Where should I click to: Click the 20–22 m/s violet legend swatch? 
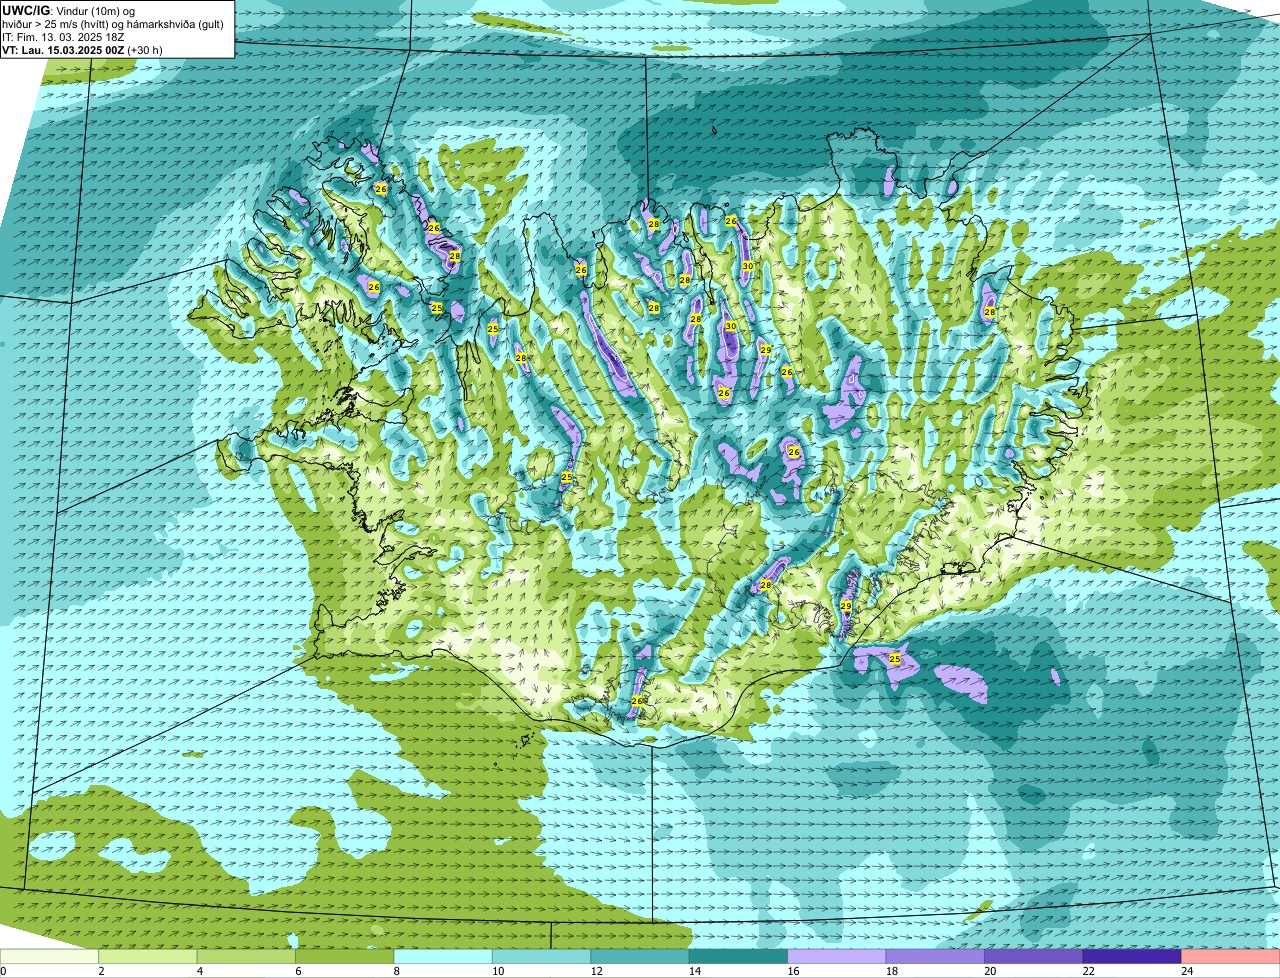pyautogui.click(x=1034, y=956)
